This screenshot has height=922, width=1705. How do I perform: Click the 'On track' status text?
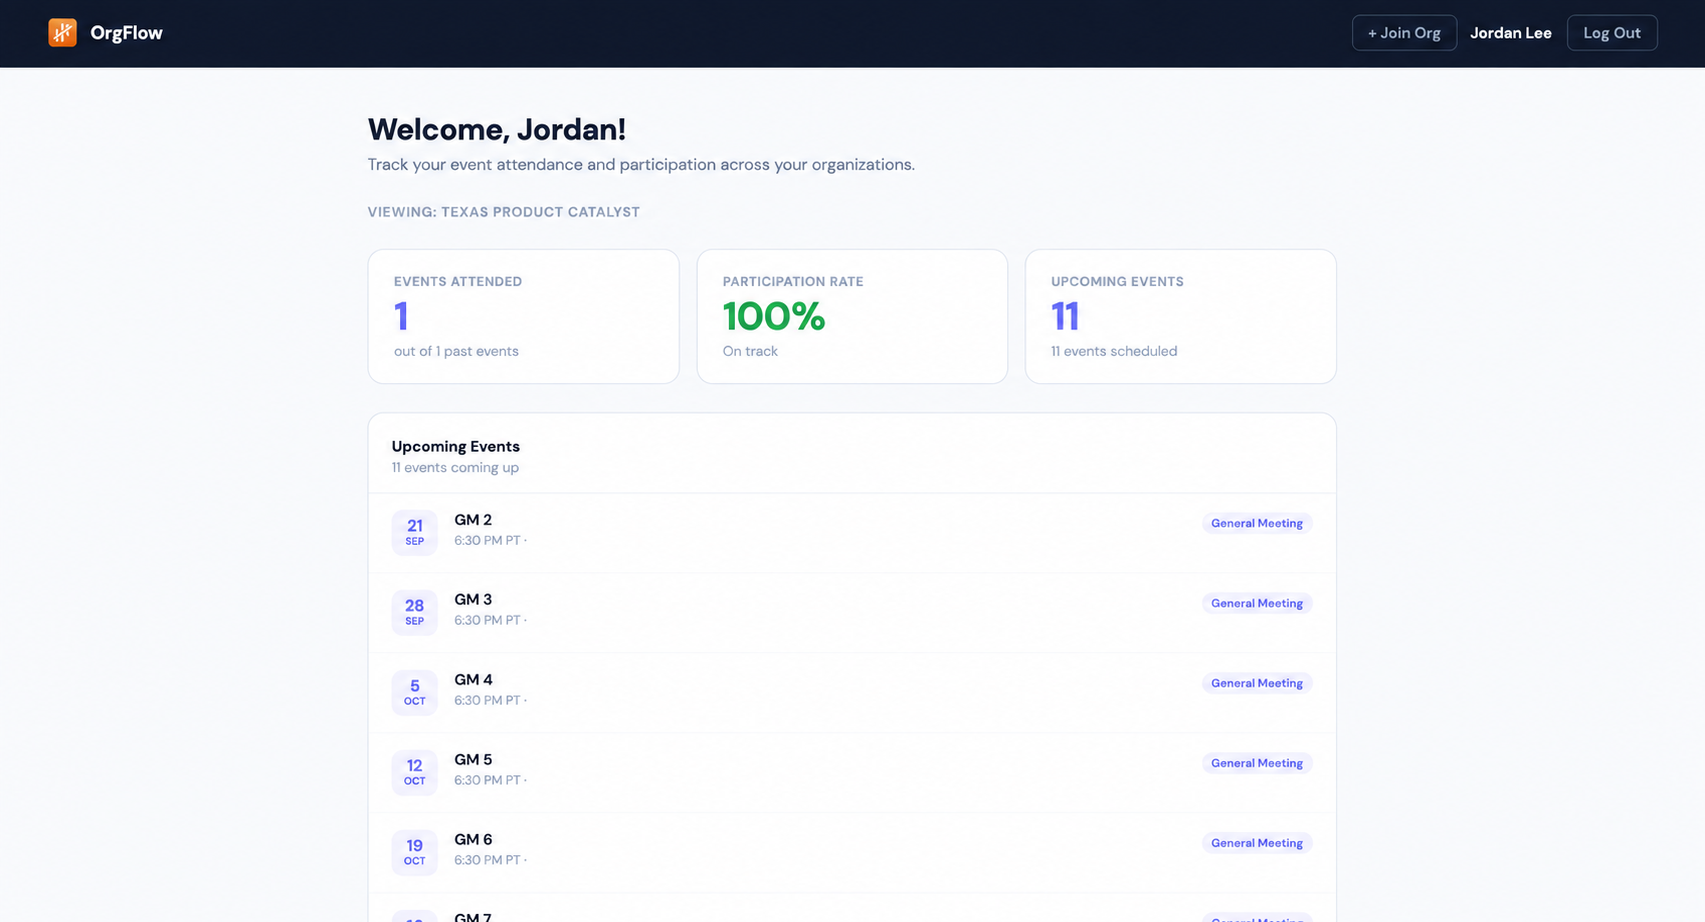pos(750,351)
